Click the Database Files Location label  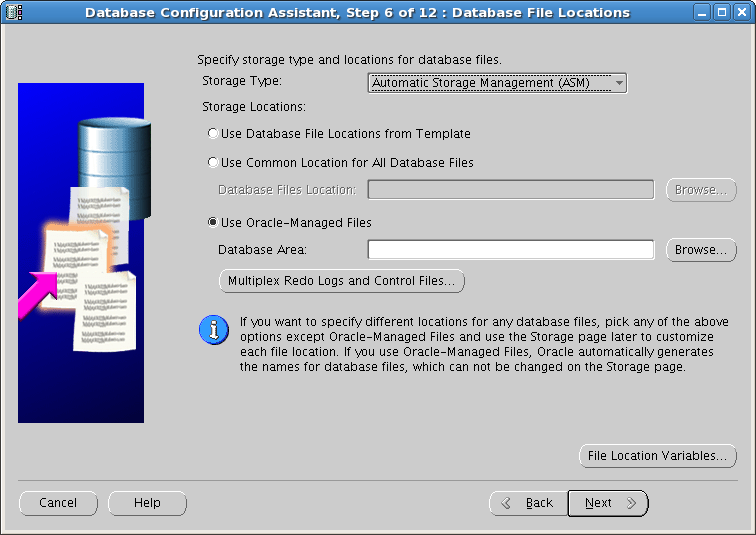click(x=287, y=190)
